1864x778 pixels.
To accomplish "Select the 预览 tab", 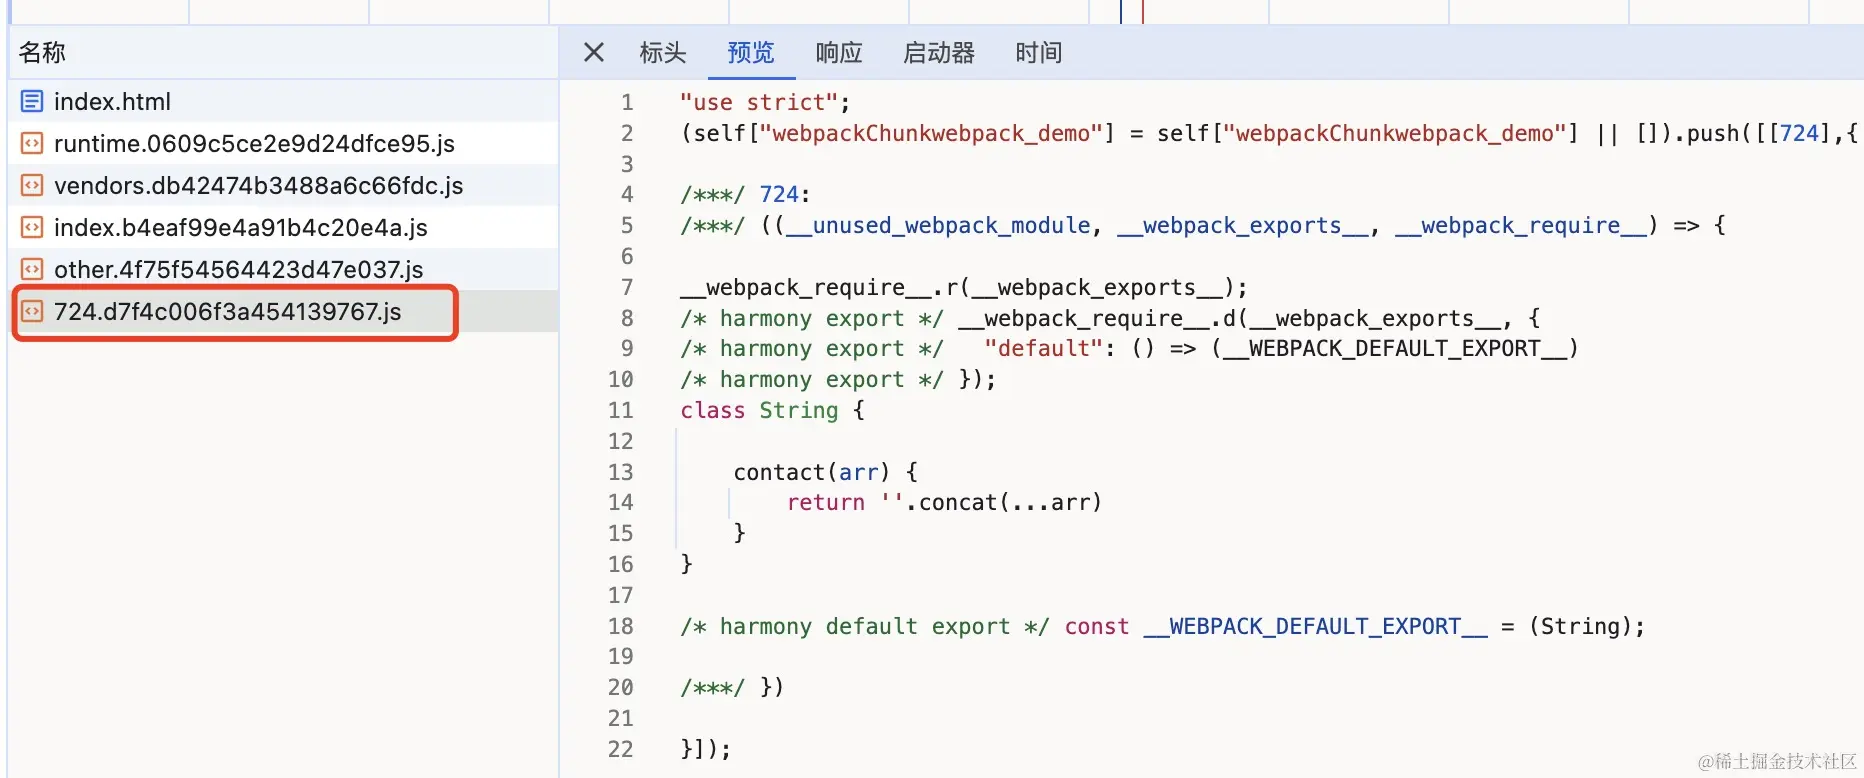I will 751,52.
